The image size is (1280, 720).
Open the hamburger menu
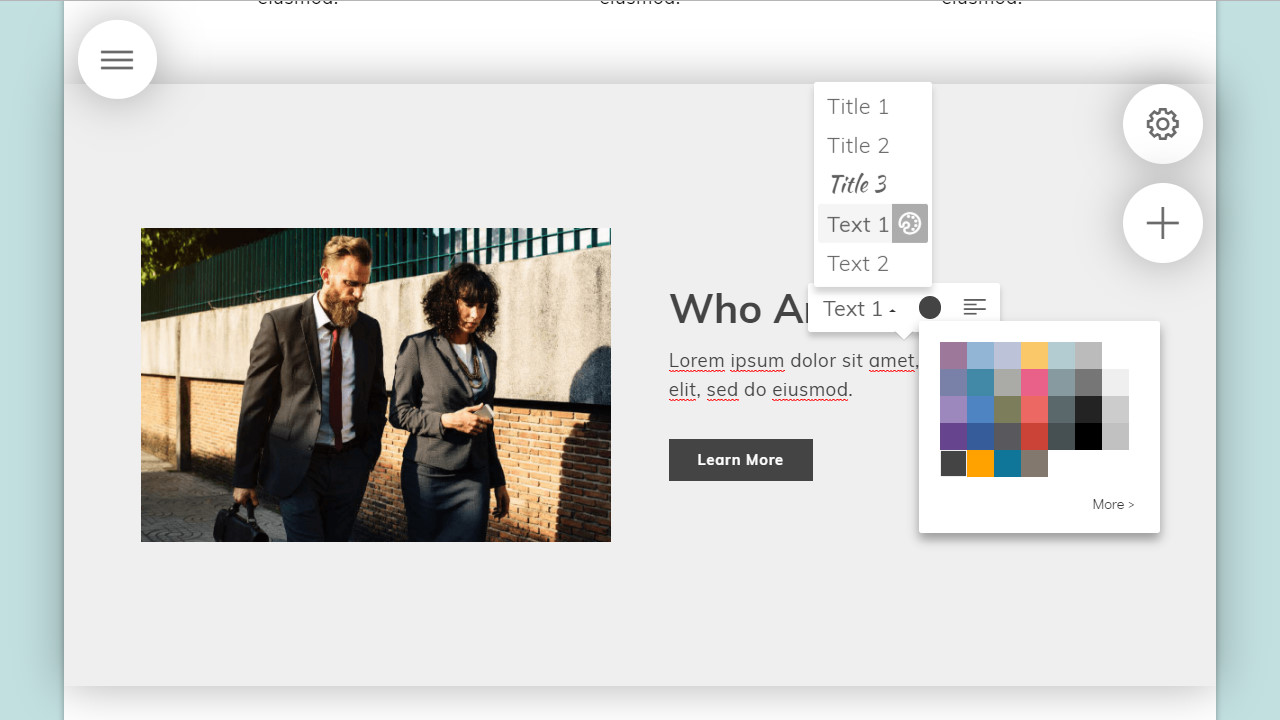(117, 60)
